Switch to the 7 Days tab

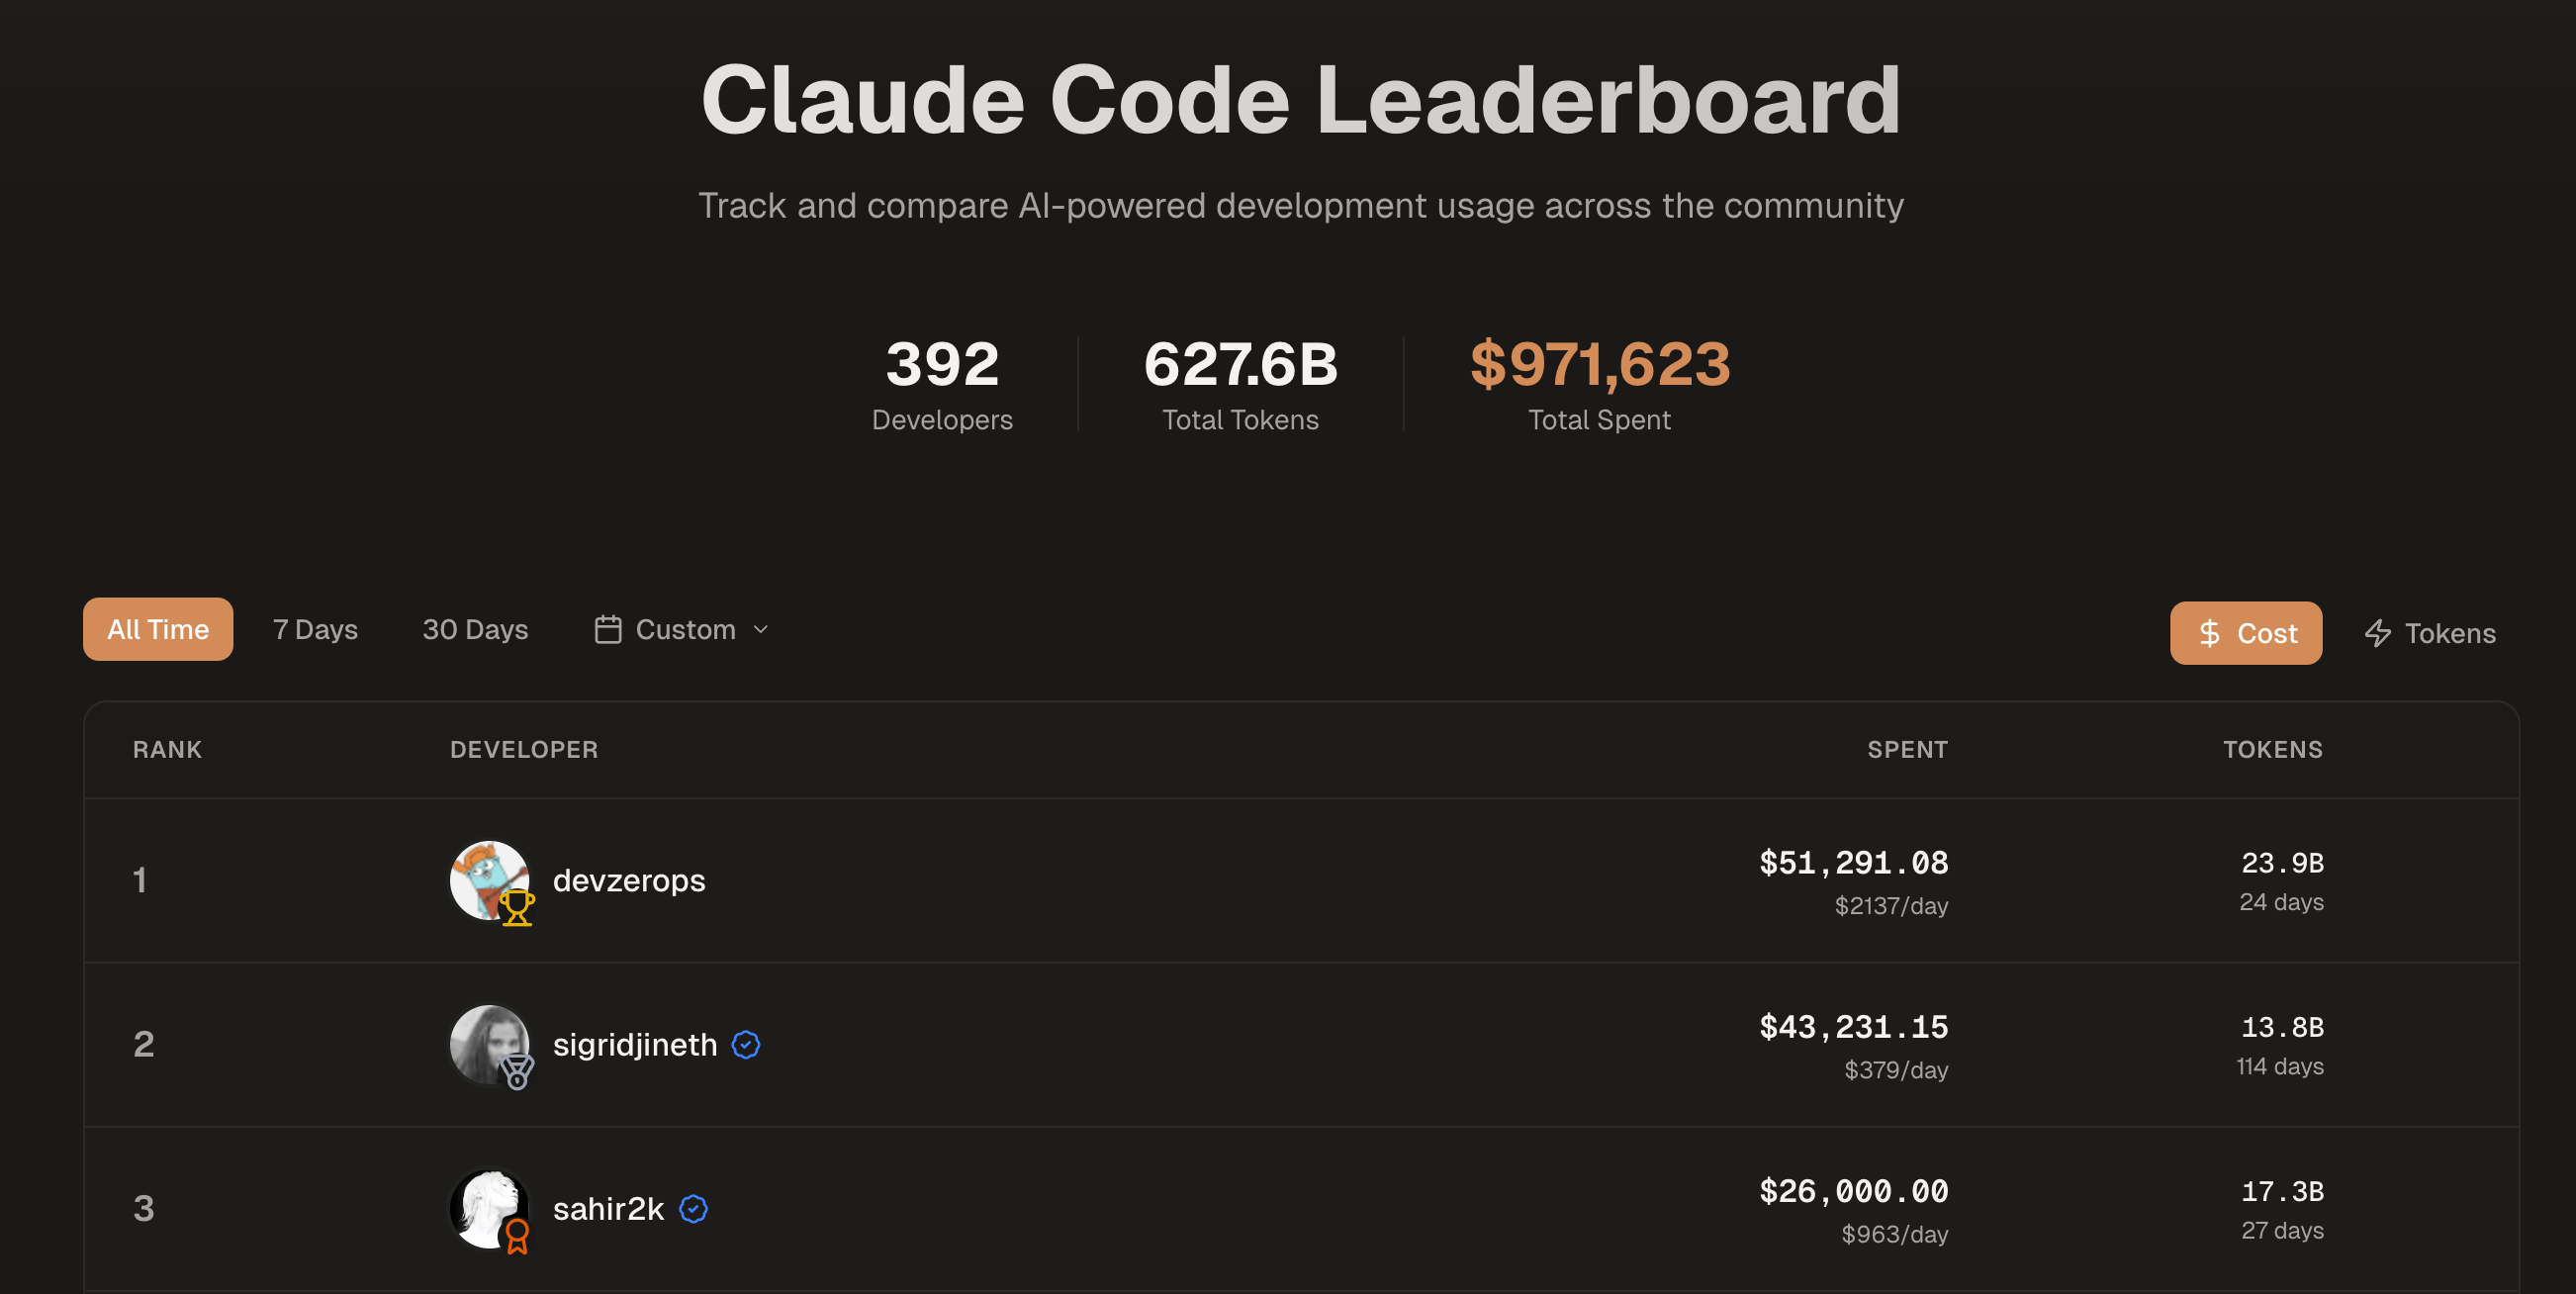(x=315, y=629)
